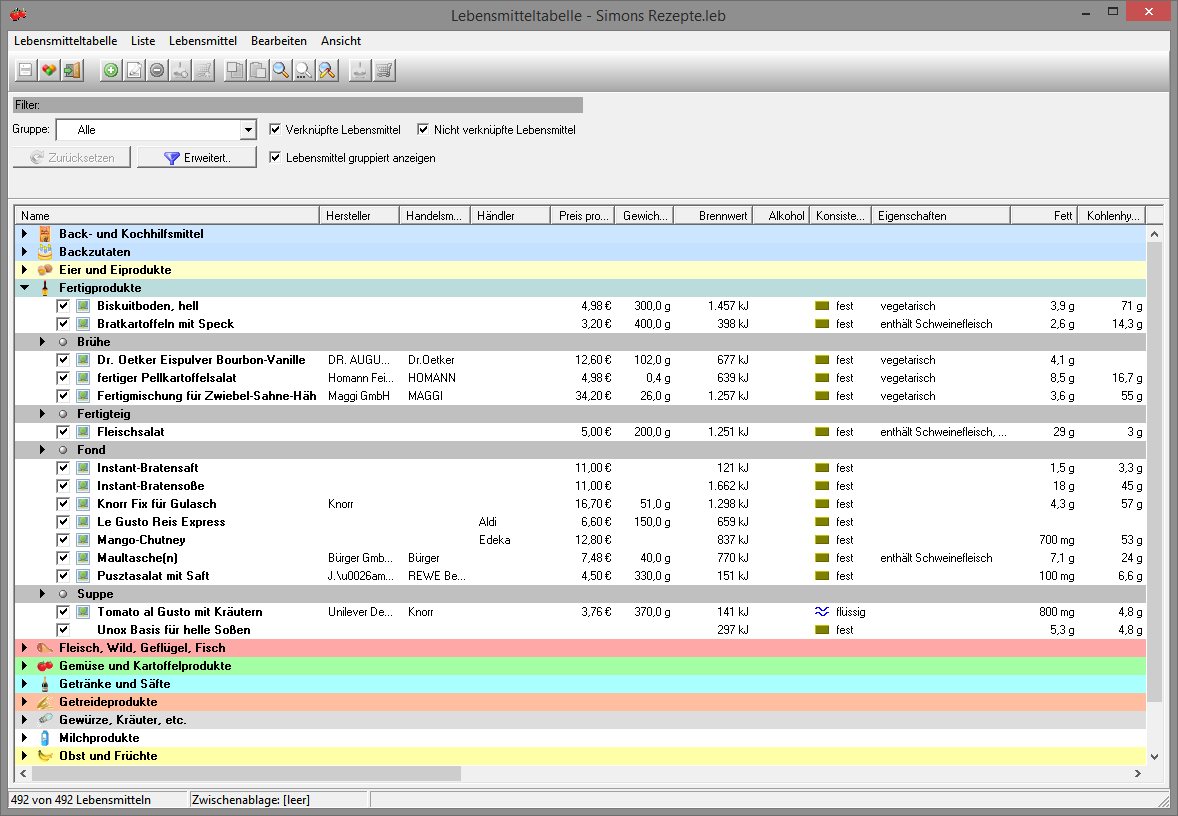Click the edit entry pencil icon
Image resolution: width=1178 pixels, height=816 pixels.
click(134, 70)
